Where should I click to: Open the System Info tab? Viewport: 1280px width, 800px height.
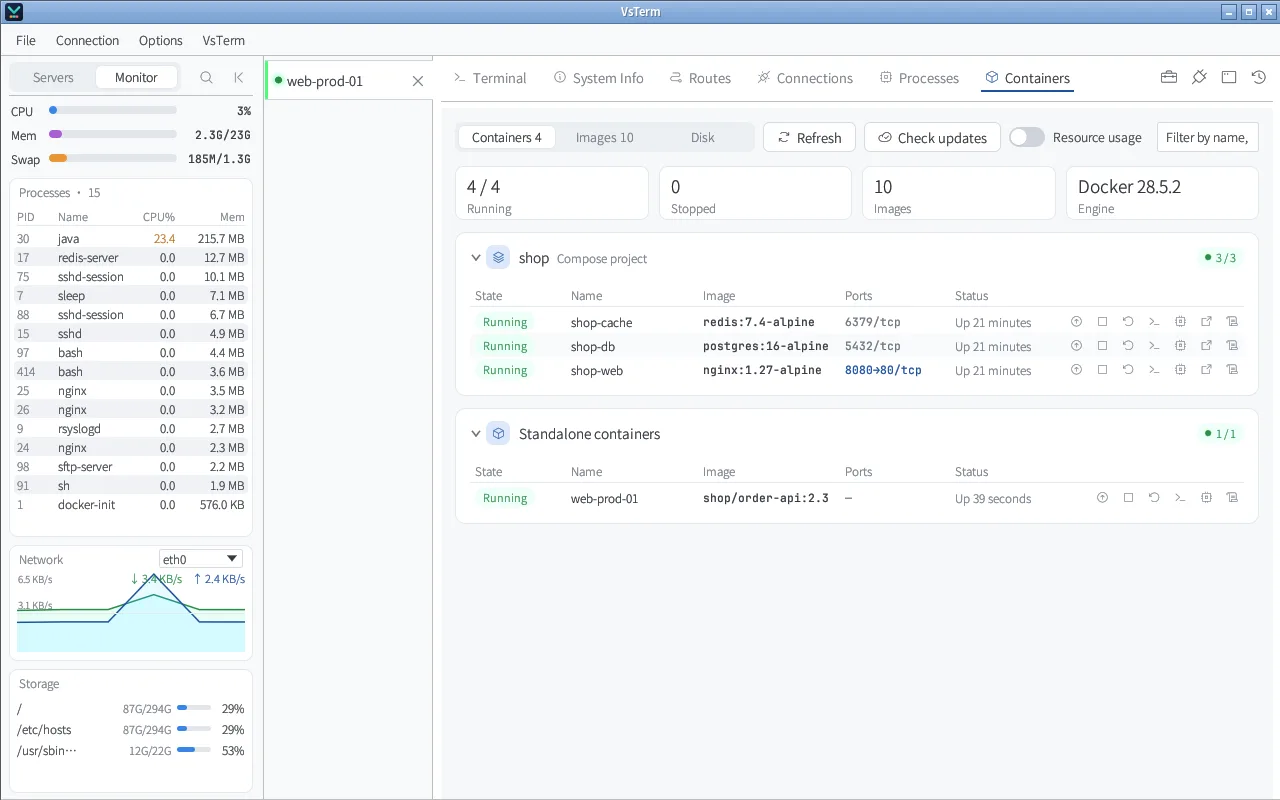(x=599, y=78)
